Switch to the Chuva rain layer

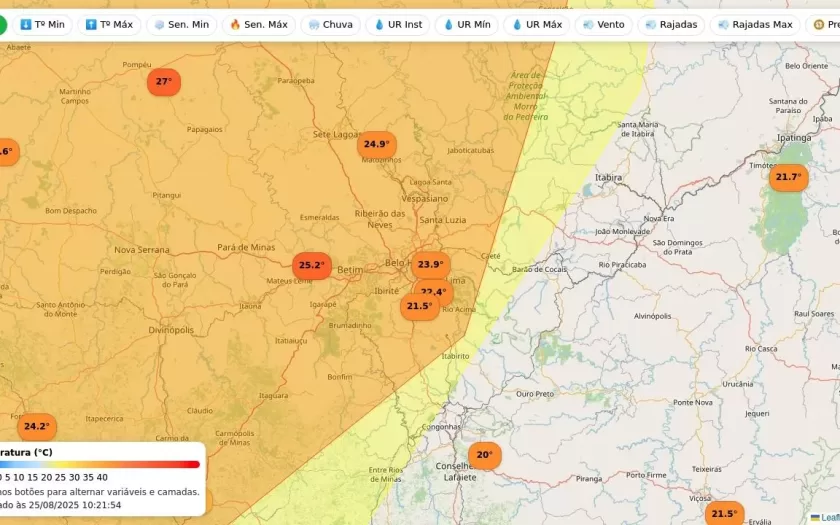(x=331, y=25)
